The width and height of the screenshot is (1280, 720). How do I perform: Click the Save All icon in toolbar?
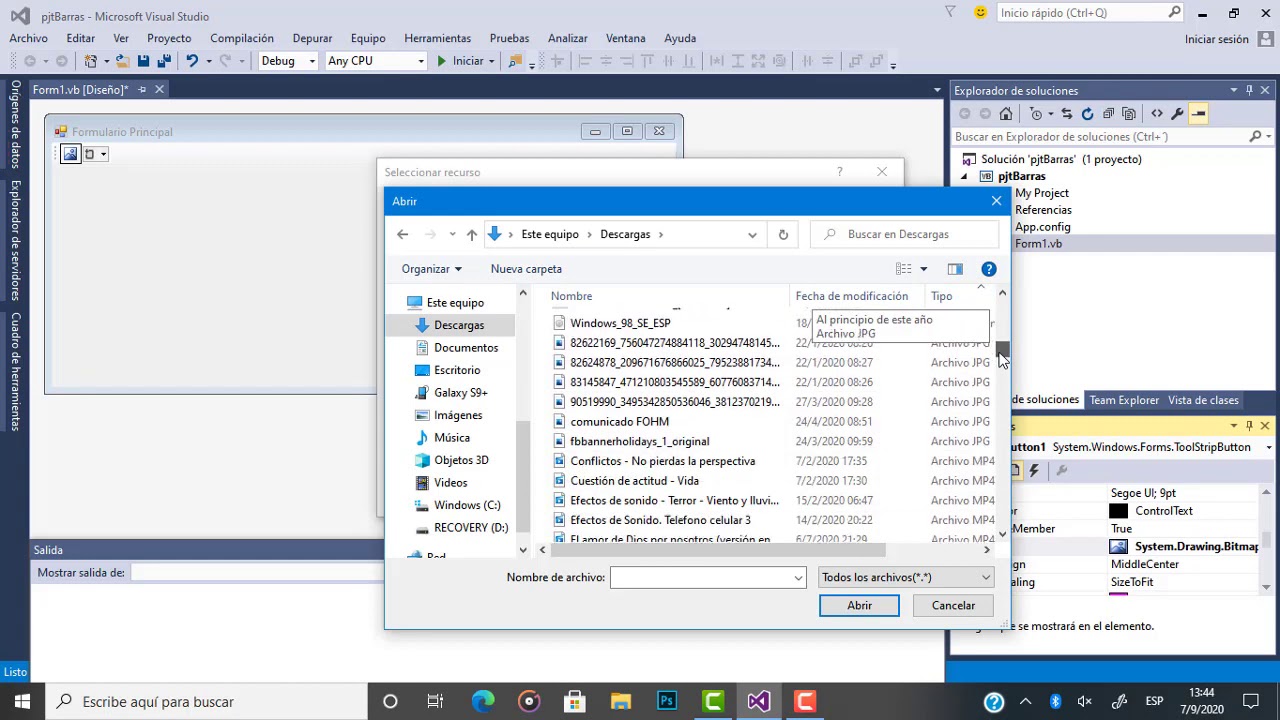tap(162, 61)
